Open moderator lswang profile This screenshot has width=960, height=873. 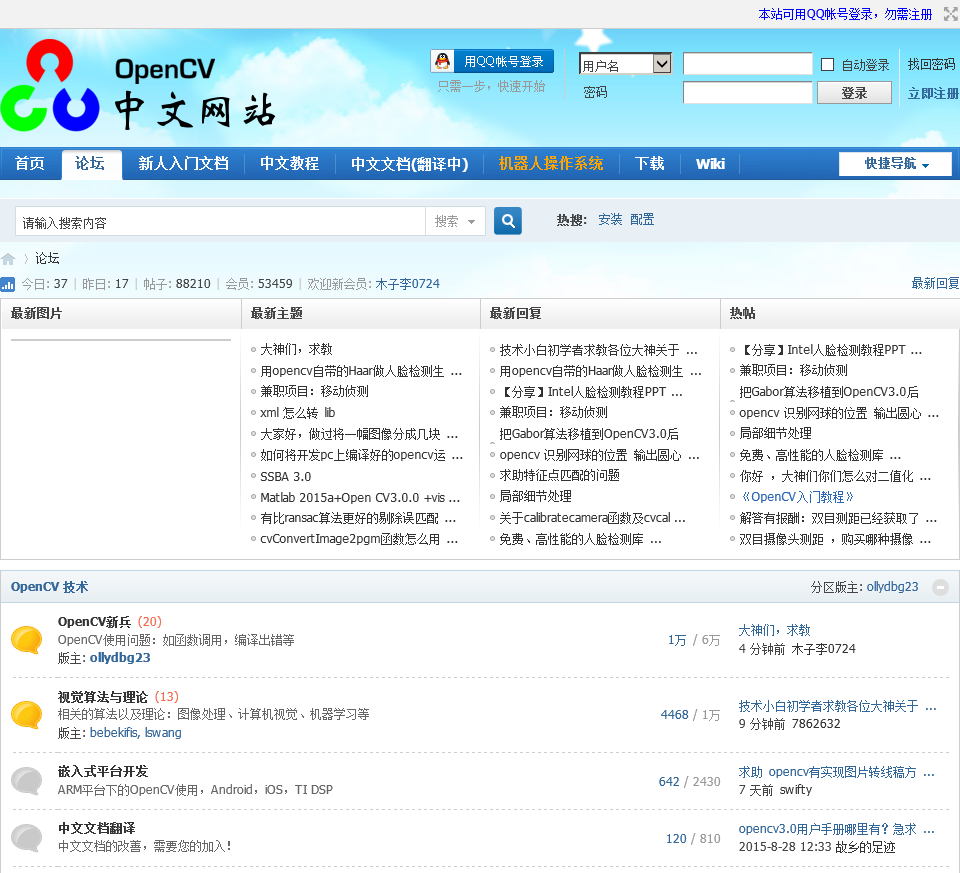click(163, 733)
